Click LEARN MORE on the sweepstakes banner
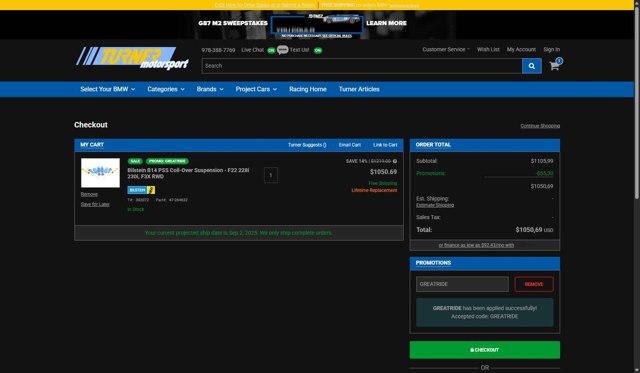 [386, 23]
